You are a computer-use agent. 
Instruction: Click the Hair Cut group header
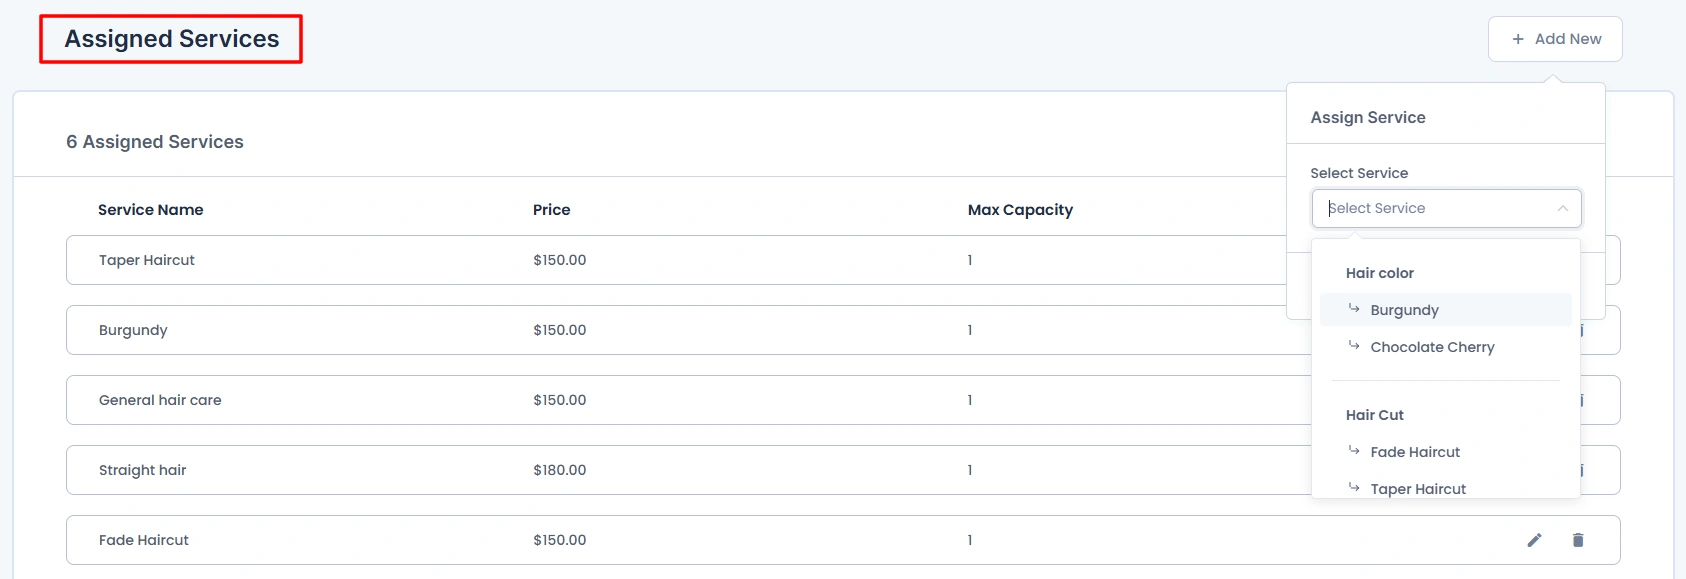tap(1374, 415)
